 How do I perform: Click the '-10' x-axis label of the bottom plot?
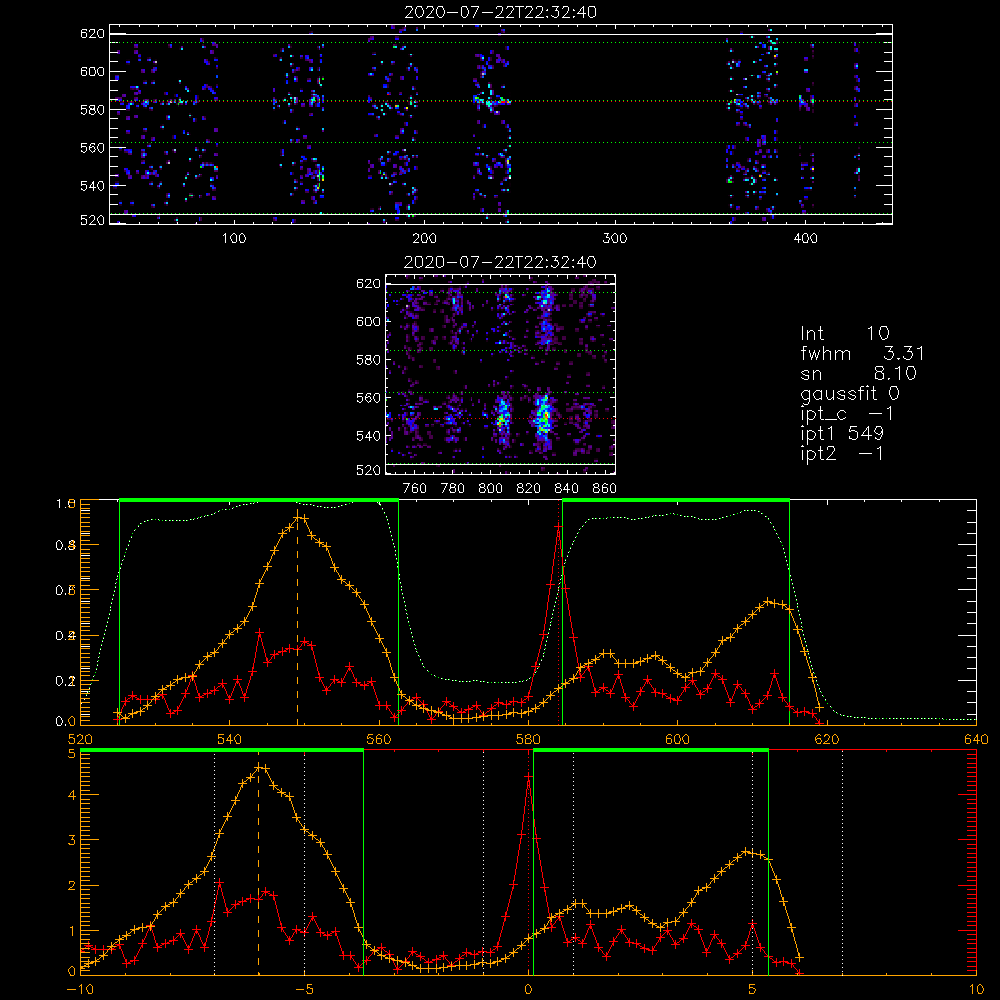[80, 989]
